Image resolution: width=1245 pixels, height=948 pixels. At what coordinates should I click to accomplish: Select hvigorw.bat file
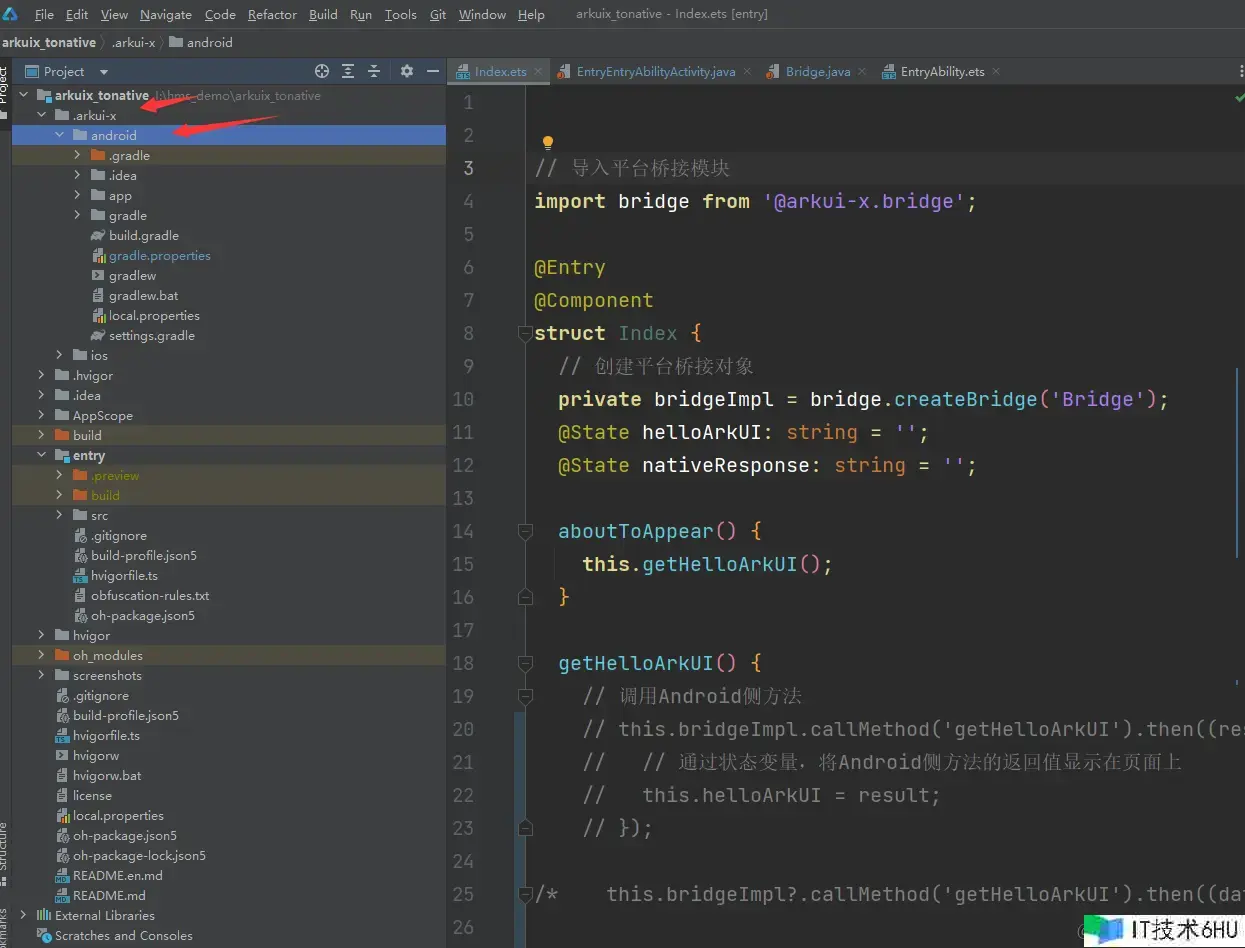point(107,775)
